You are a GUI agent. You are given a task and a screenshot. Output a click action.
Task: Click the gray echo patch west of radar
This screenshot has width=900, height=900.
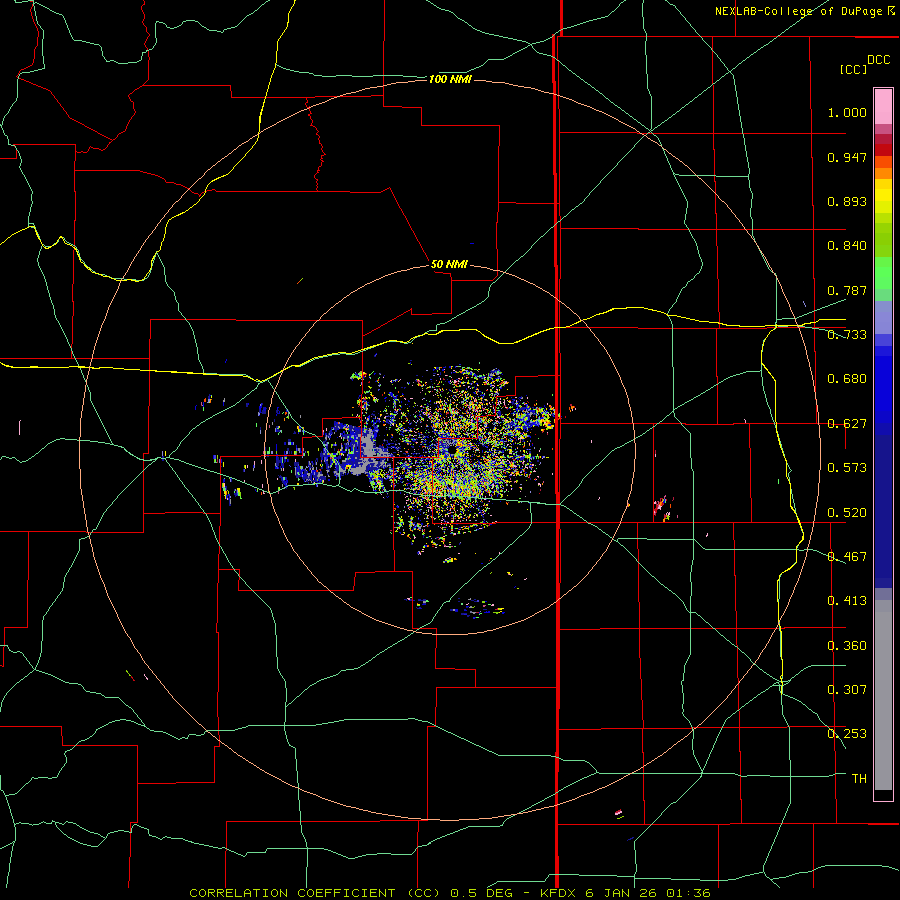tap(370, 454)
